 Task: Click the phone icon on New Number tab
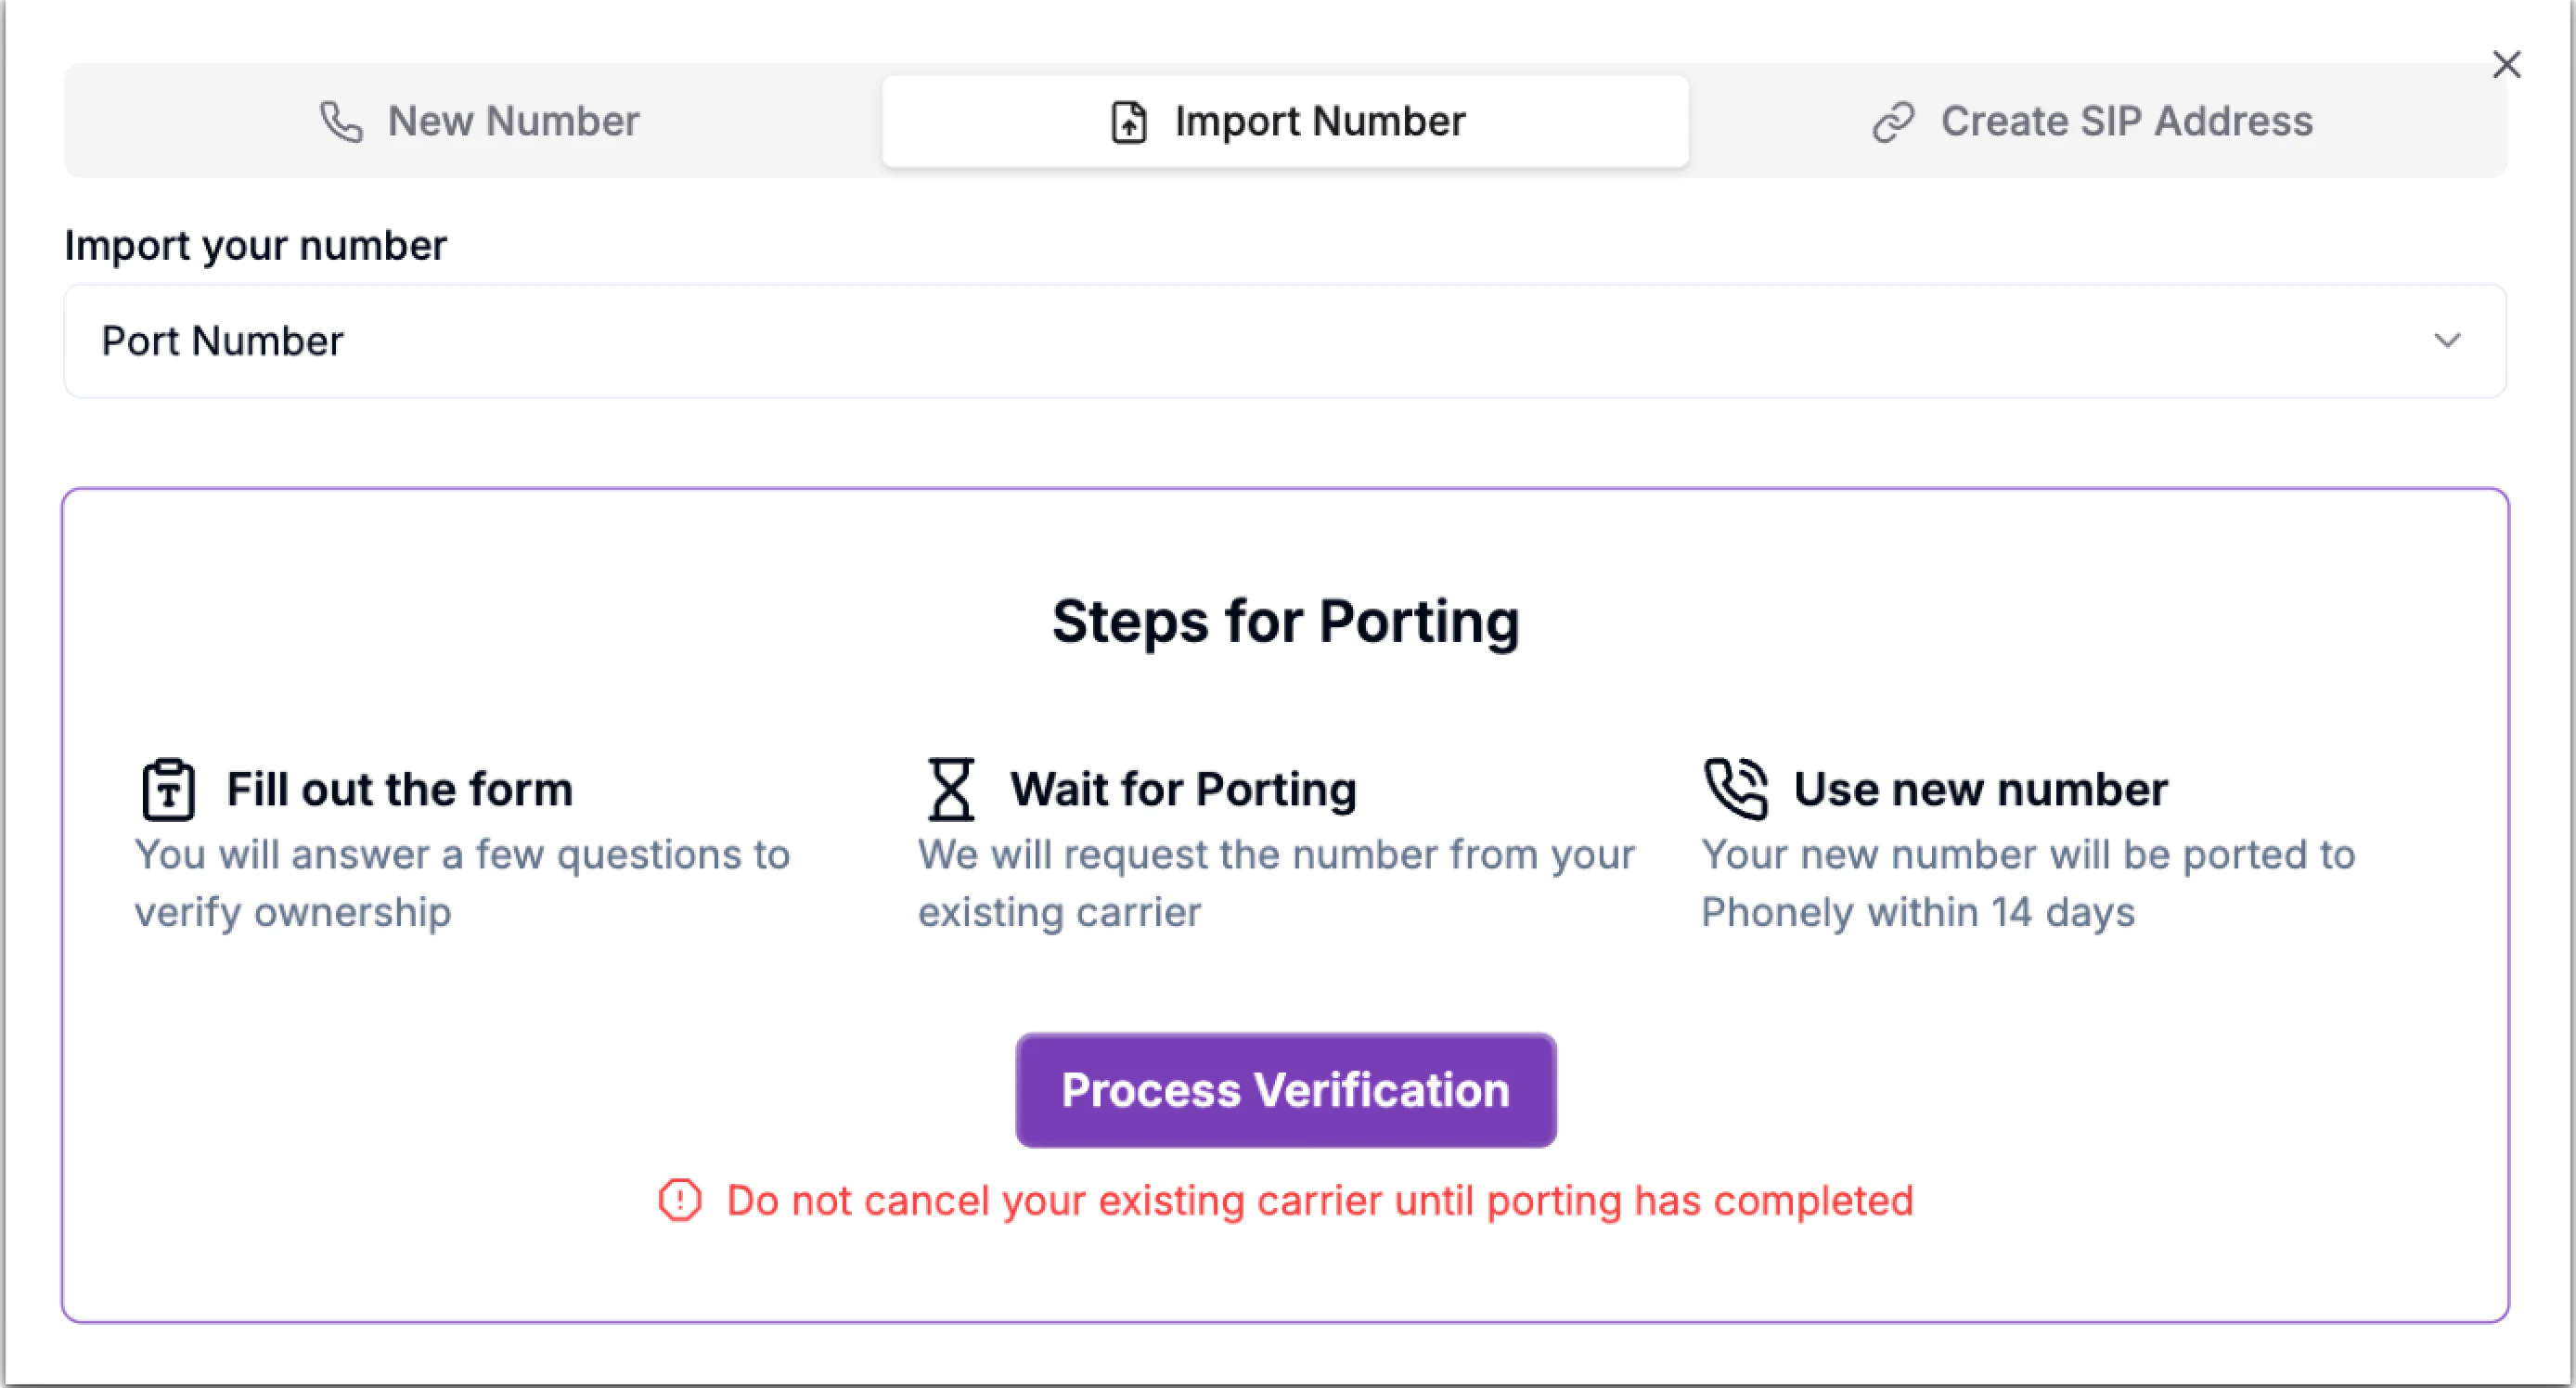click(x=341, y=120)
